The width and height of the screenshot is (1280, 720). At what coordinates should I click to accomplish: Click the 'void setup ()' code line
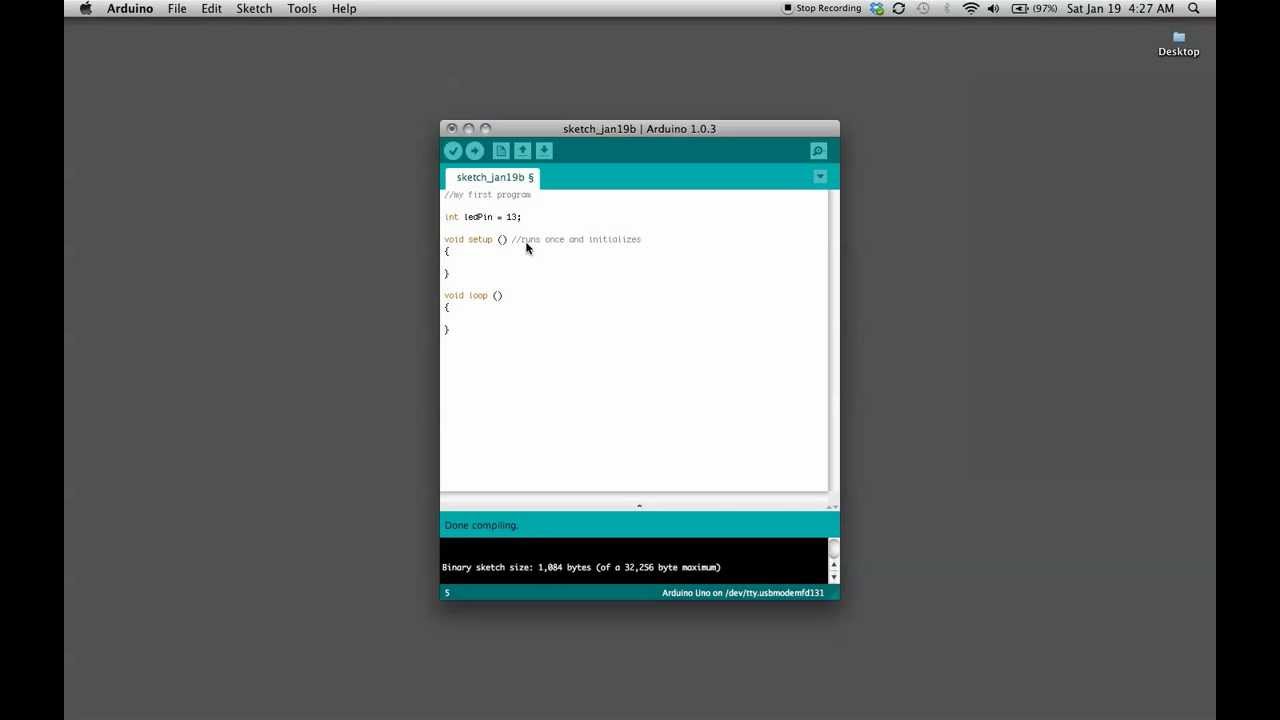(476, 240)
